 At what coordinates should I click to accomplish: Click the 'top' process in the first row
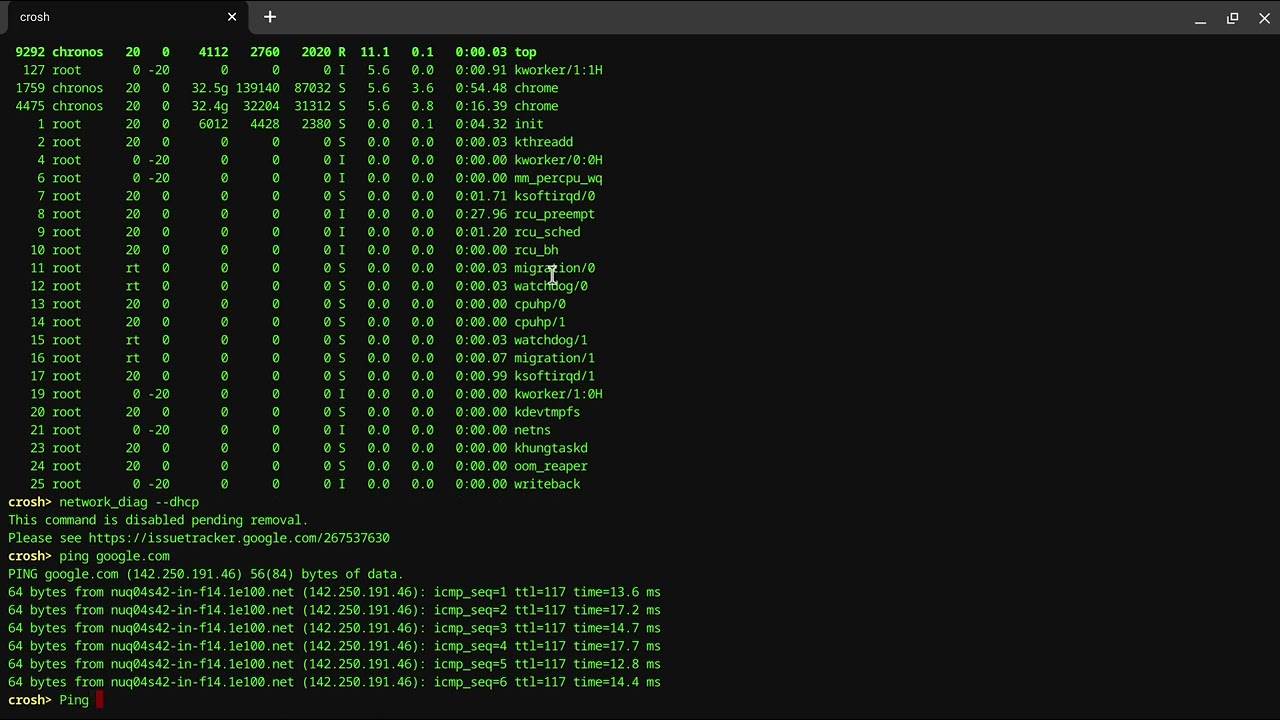[x=525, y=52]
